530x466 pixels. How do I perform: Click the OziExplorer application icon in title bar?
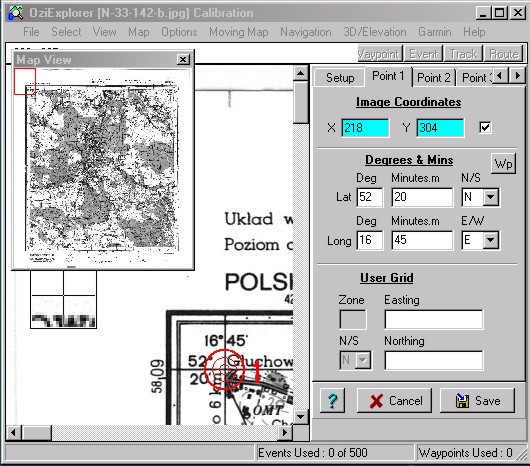16,13
